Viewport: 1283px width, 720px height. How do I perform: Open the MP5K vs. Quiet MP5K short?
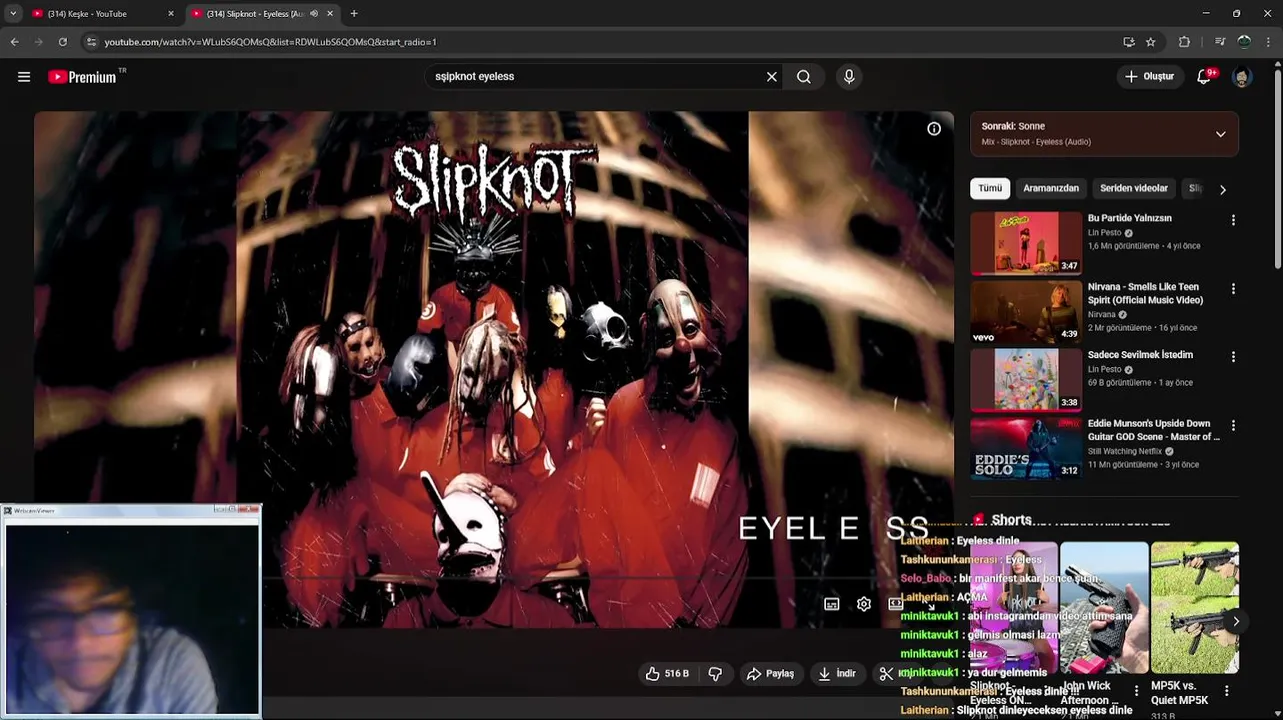click(x=1195, y=608)
